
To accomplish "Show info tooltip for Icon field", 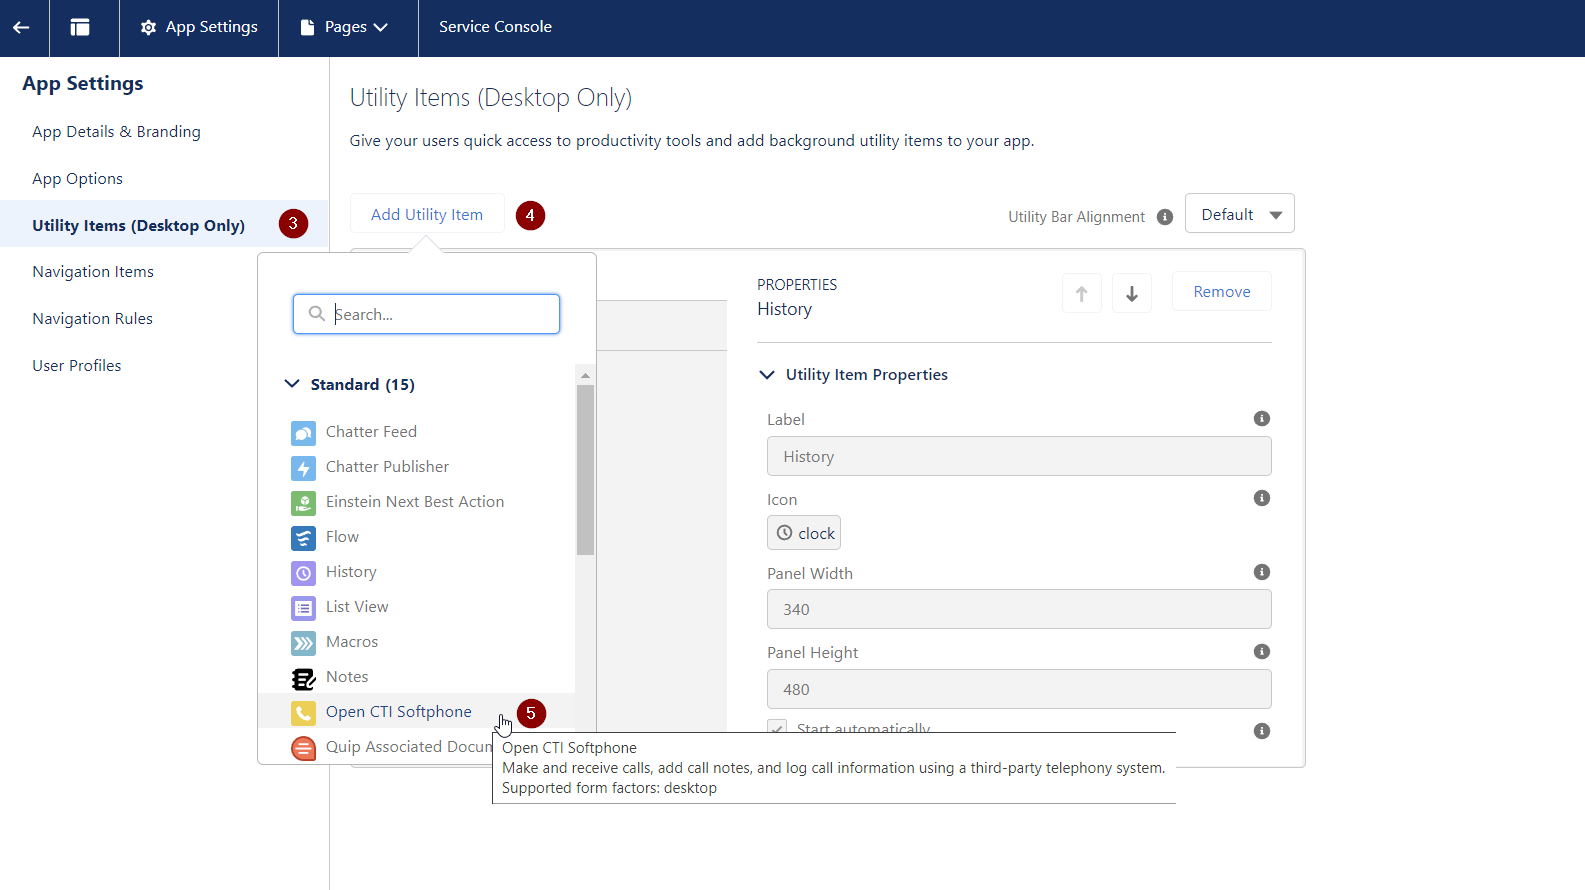I will pyautogui.click(x=1262, y=498).
